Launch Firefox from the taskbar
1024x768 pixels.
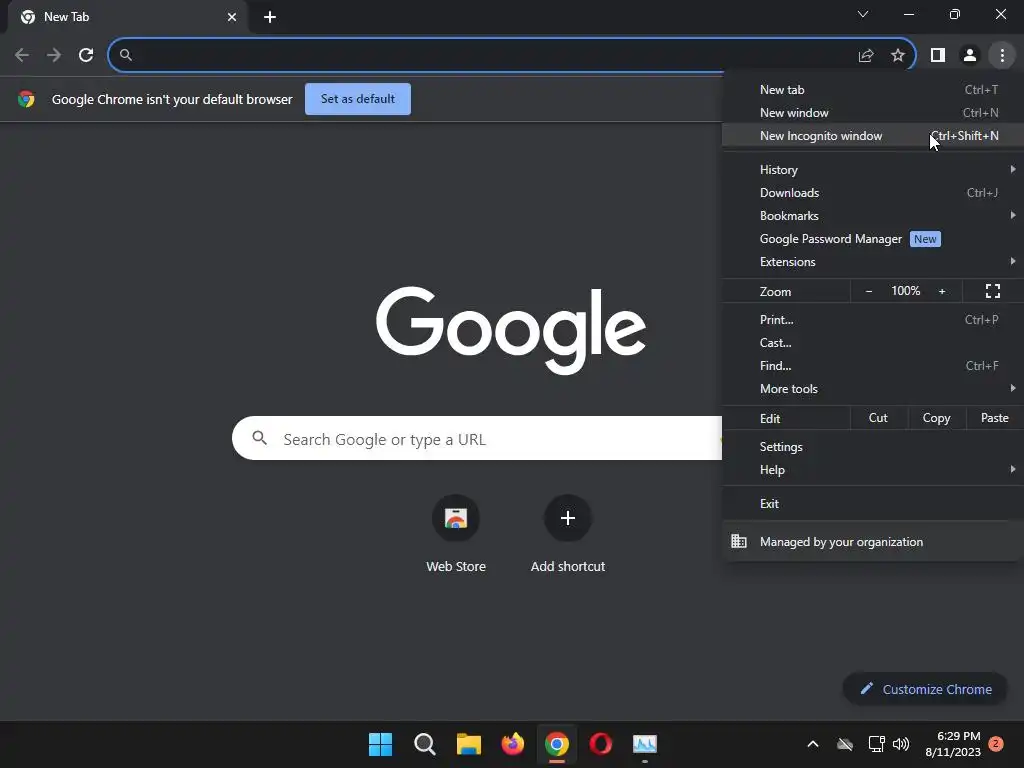(513, 744)
